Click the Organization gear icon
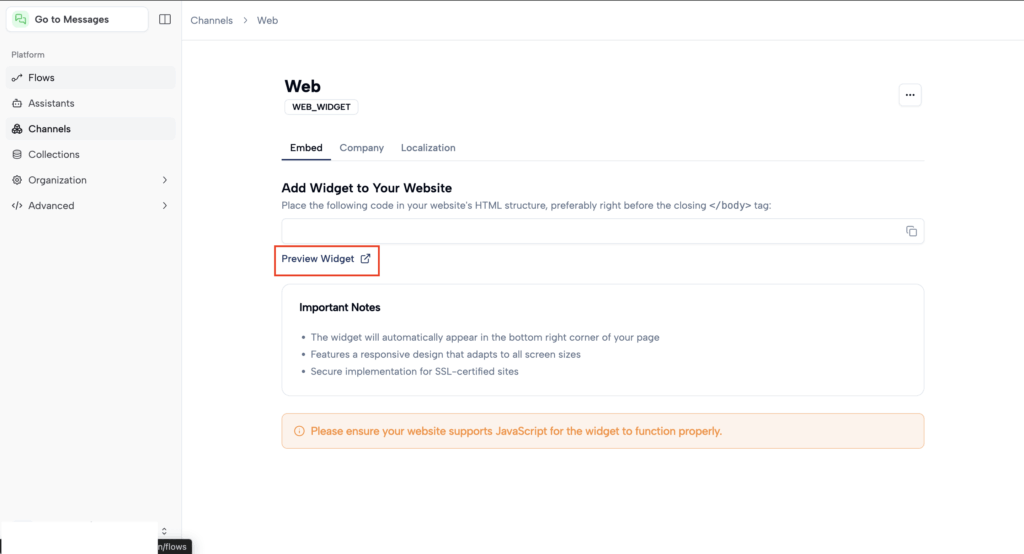 (17, 180)
